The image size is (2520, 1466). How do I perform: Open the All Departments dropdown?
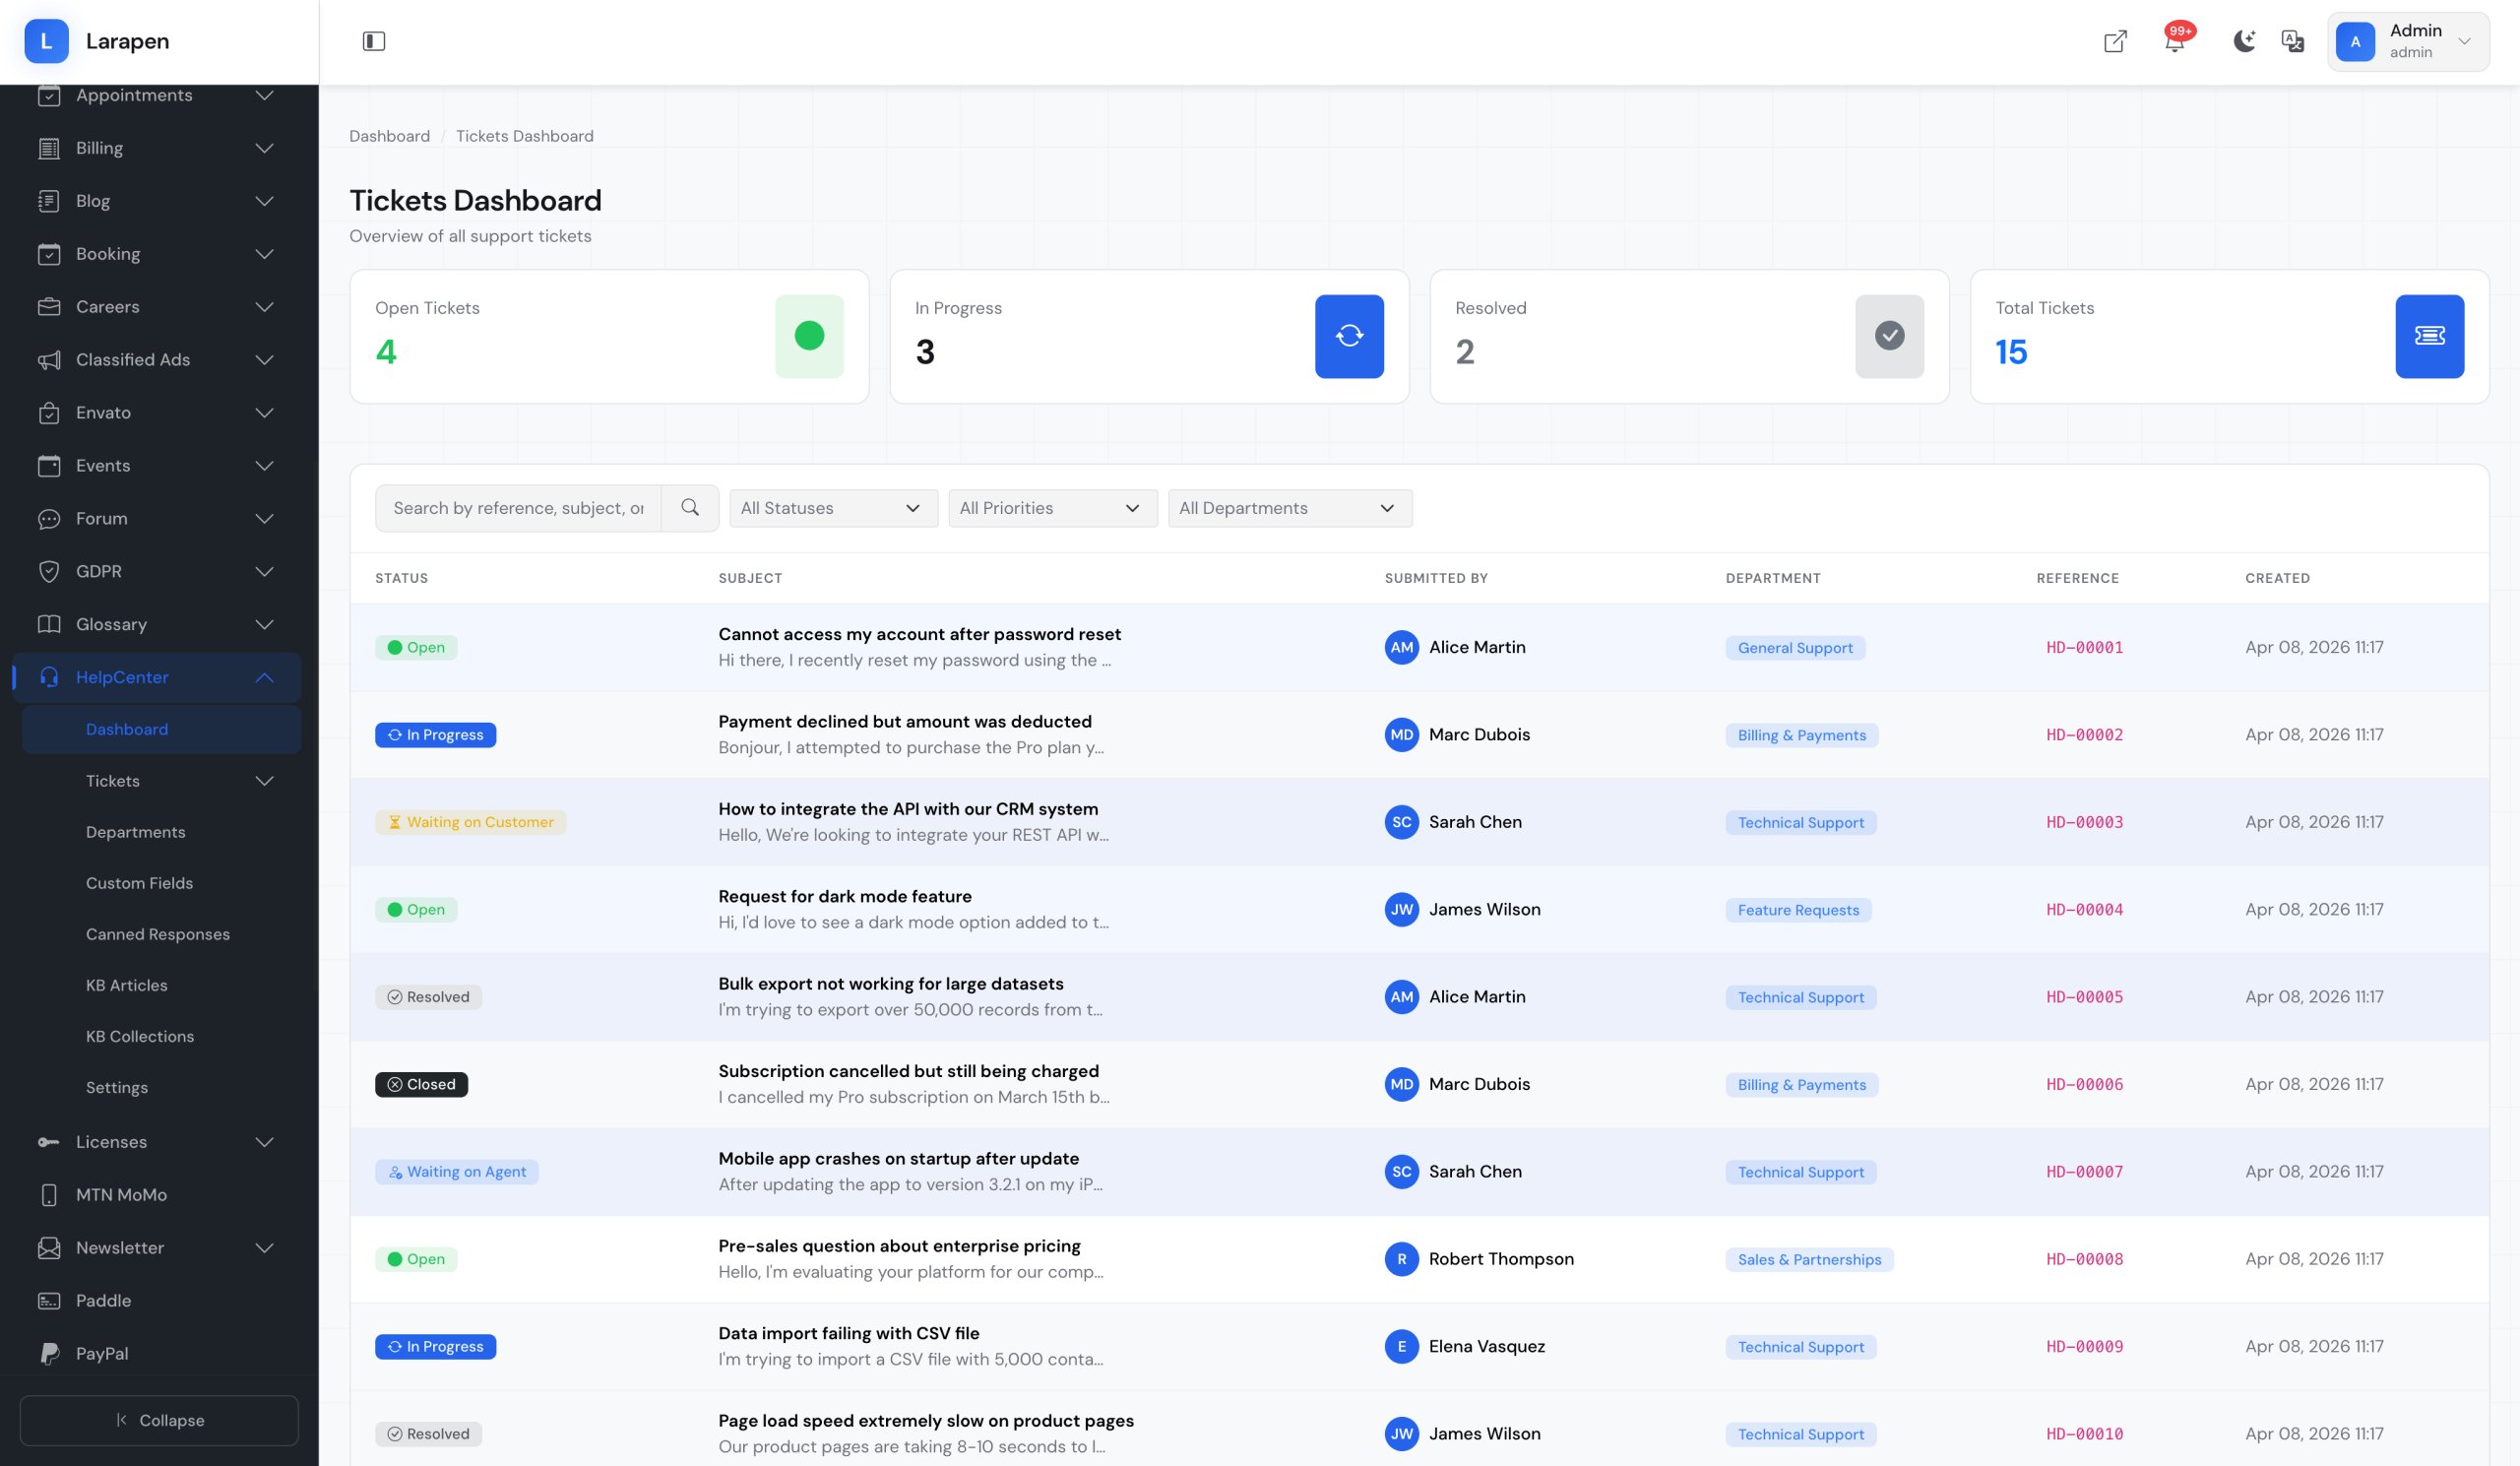tap(1288, 508)
